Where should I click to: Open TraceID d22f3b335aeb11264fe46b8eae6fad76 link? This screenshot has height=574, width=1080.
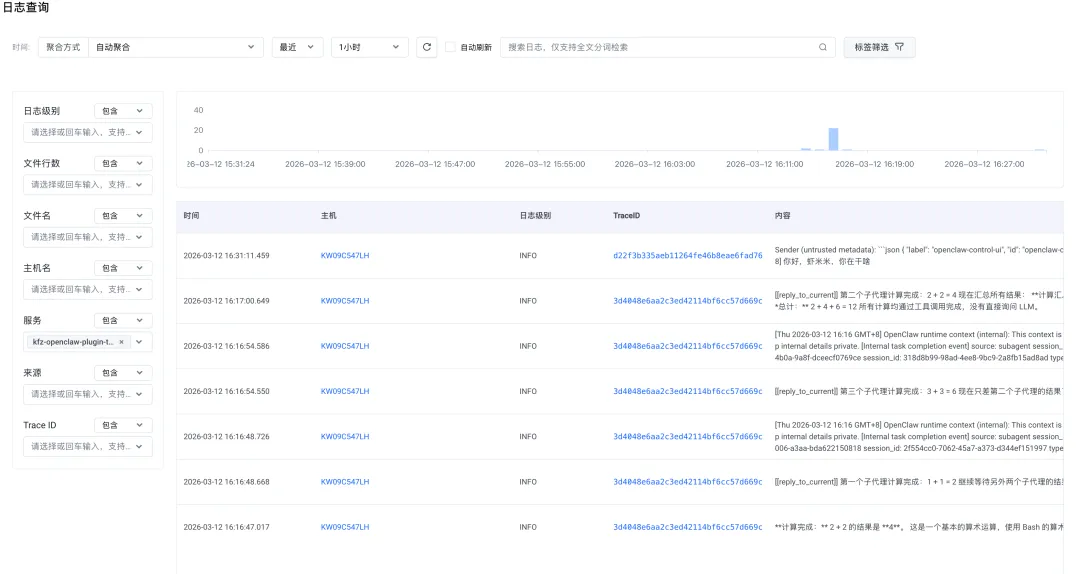tap(687, 256)
